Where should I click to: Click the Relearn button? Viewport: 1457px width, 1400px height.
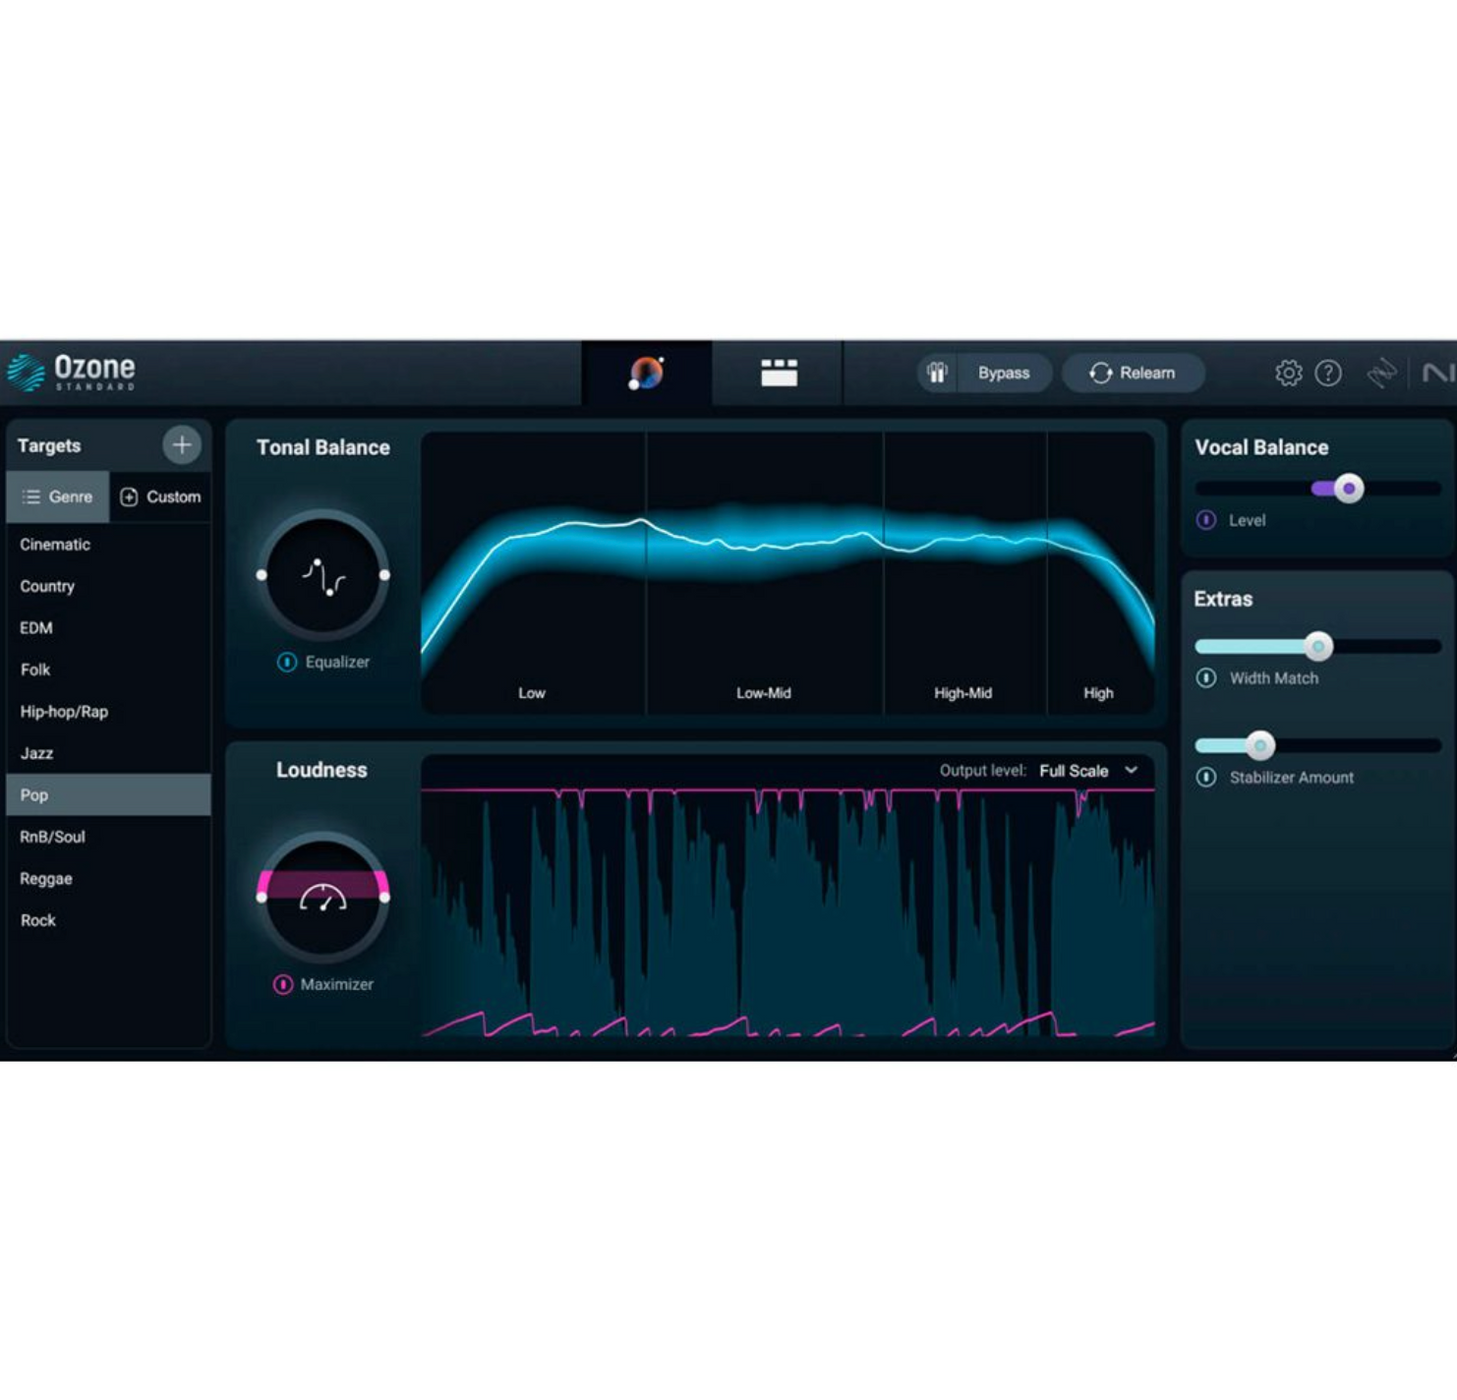[x=1133, y=372]
